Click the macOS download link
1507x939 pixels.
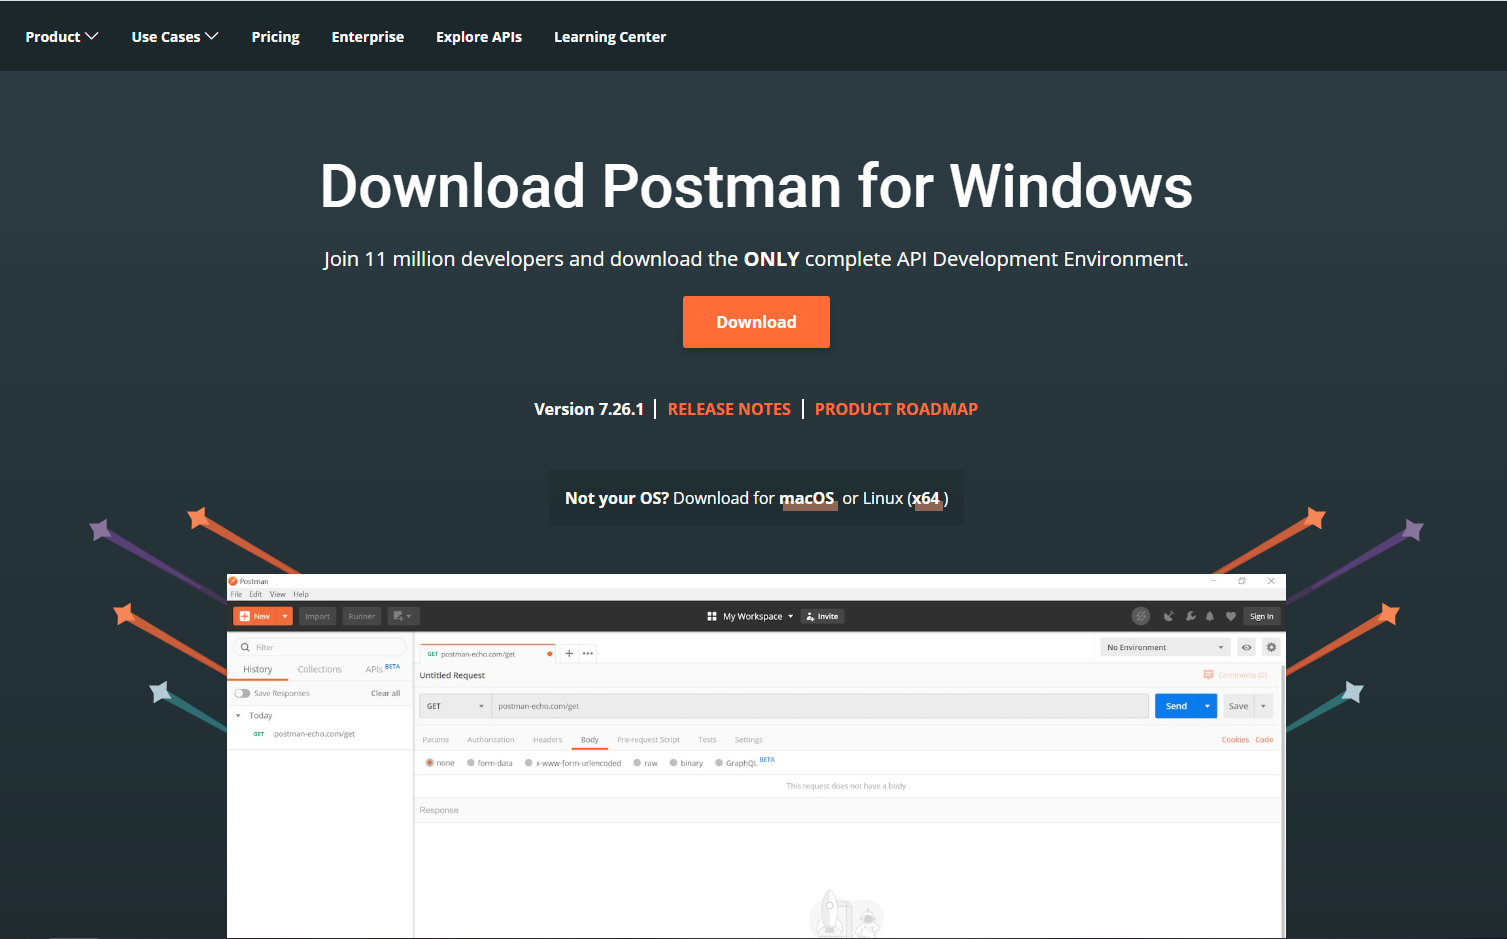tap(807, 498)
